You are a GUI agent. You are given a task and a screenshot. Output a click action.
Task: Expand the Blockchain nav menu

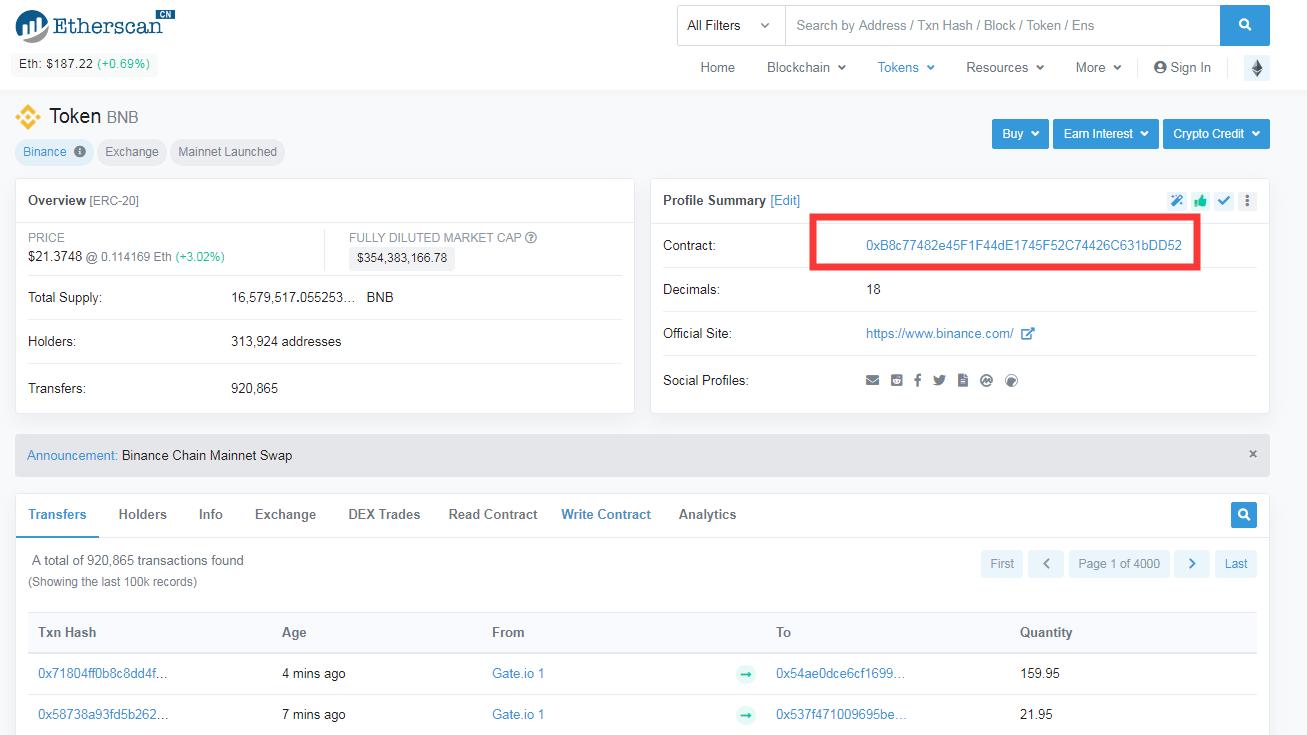pos(806,68)
